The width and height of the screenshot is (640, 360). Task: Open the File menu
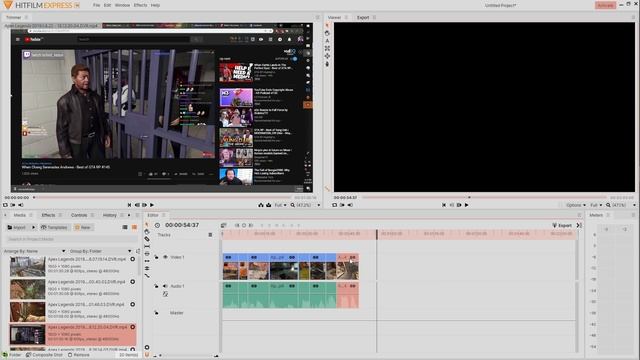pyautogui.click(x=96, y=5)
